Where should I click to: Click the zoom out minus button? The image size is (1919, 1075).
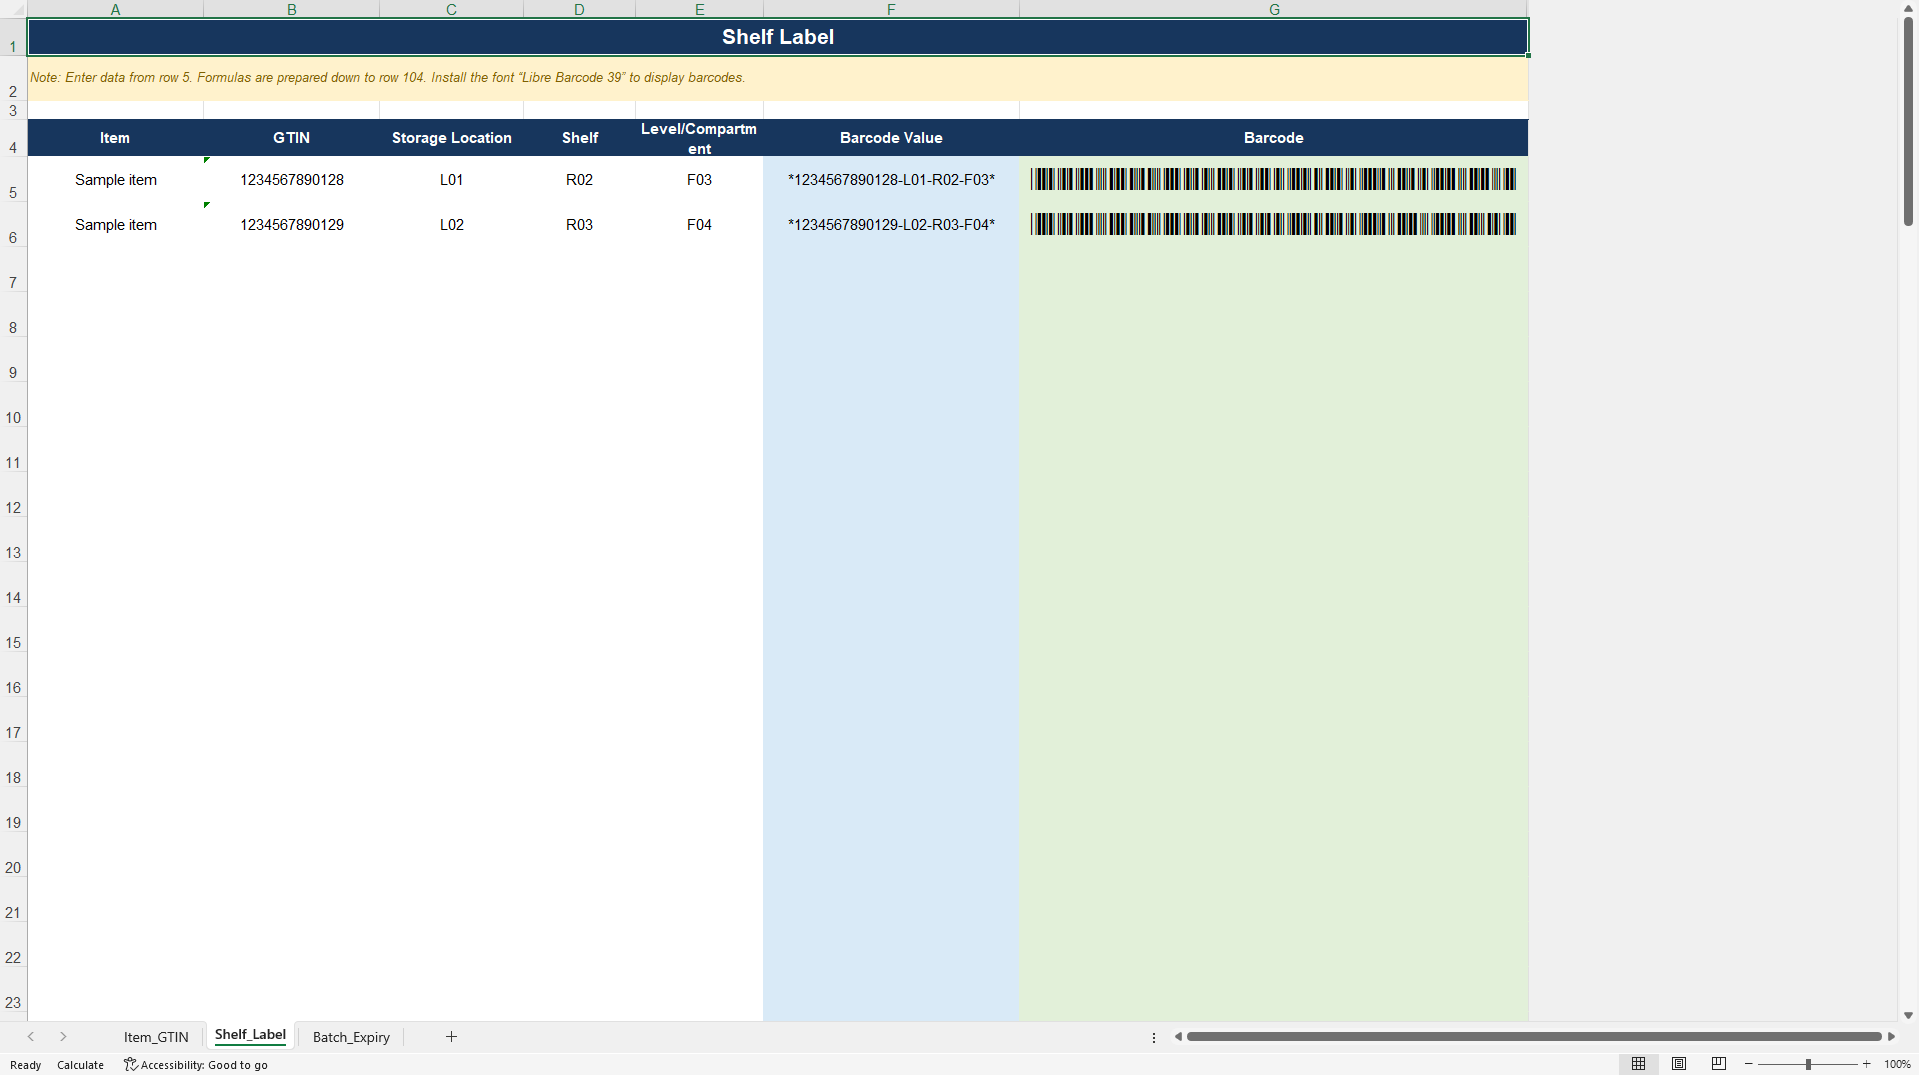pyautogui.click(x=1748, y=1064)
